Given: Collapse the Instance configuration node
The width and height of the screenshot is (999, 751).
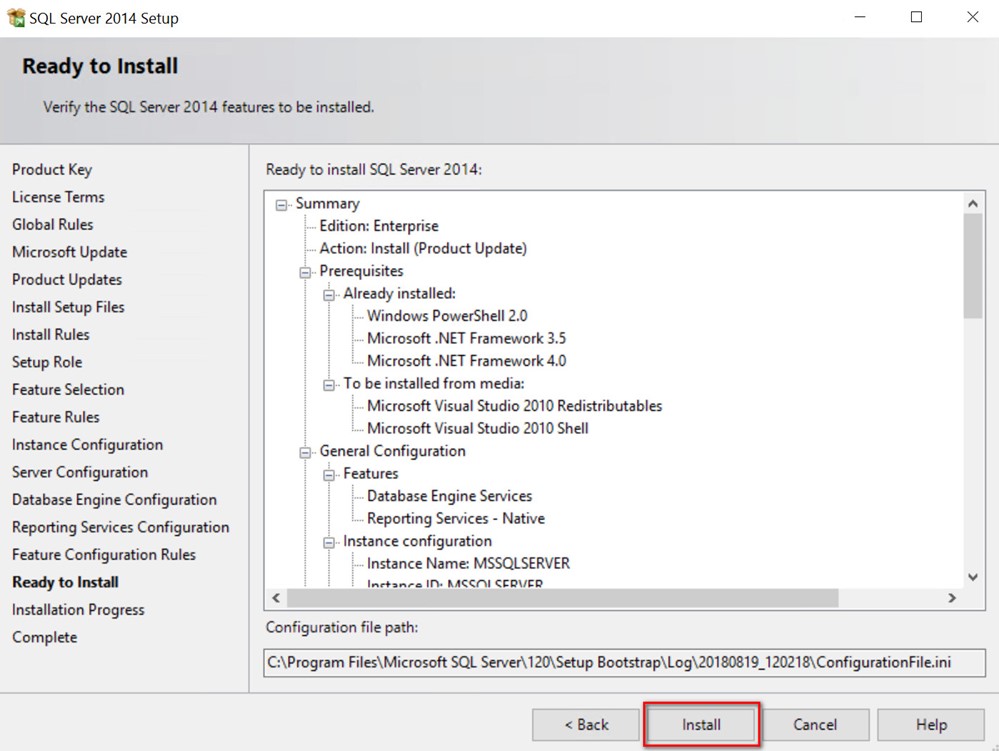Looking at the screenshot, I should click(x=329, y=543).
